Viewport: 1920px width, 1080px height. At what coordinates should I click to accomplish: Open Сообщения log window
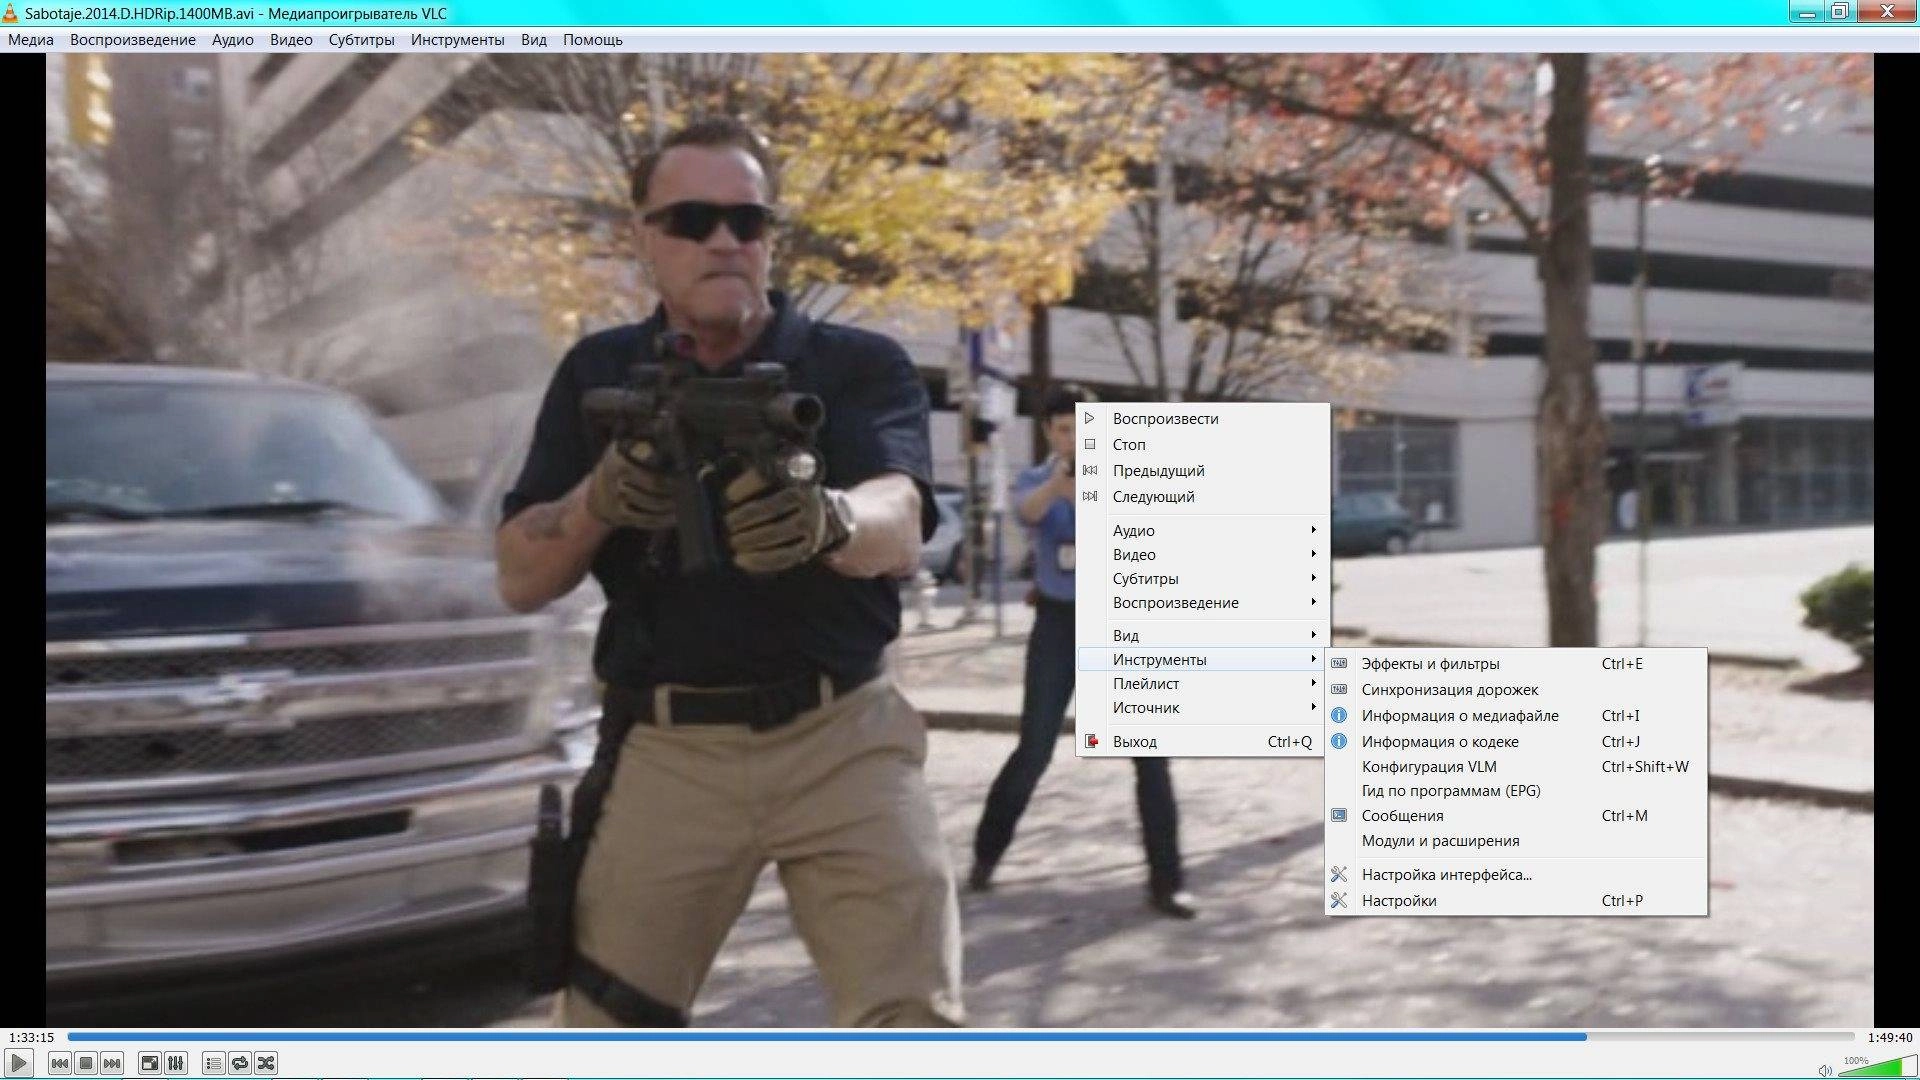[x=1516, y=816]
